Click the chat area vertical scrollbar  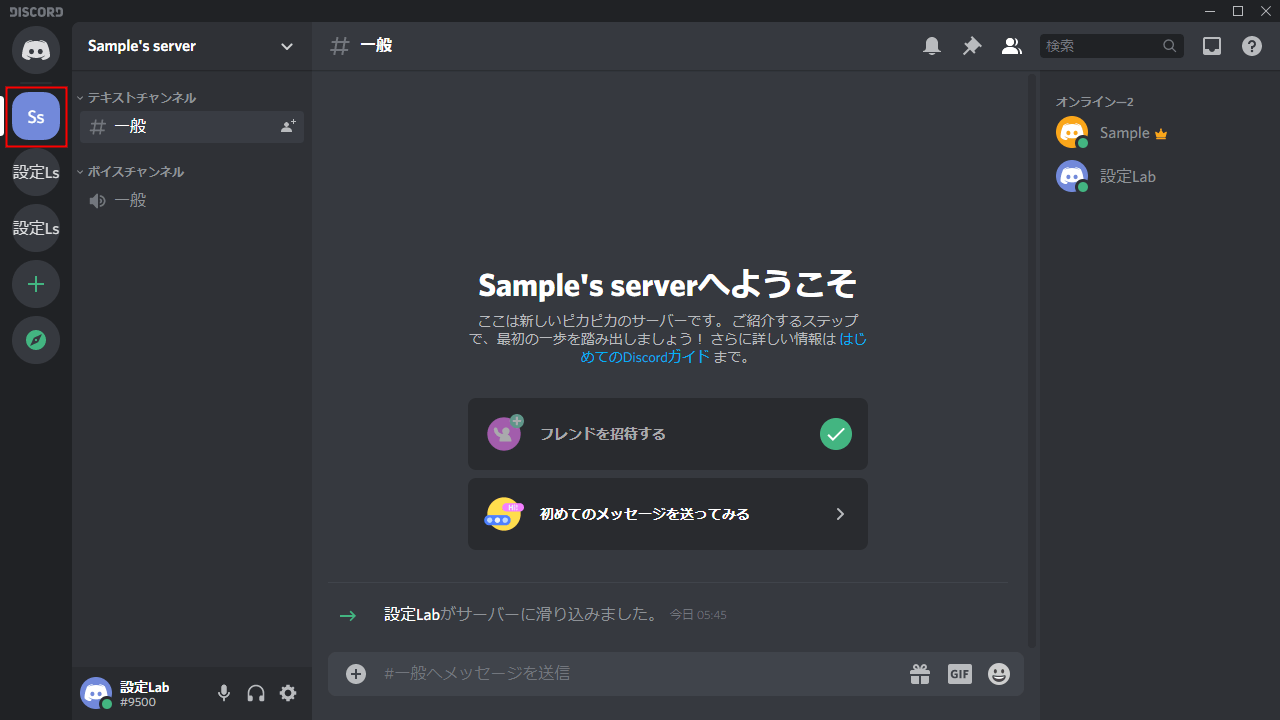coord(1032,360)
